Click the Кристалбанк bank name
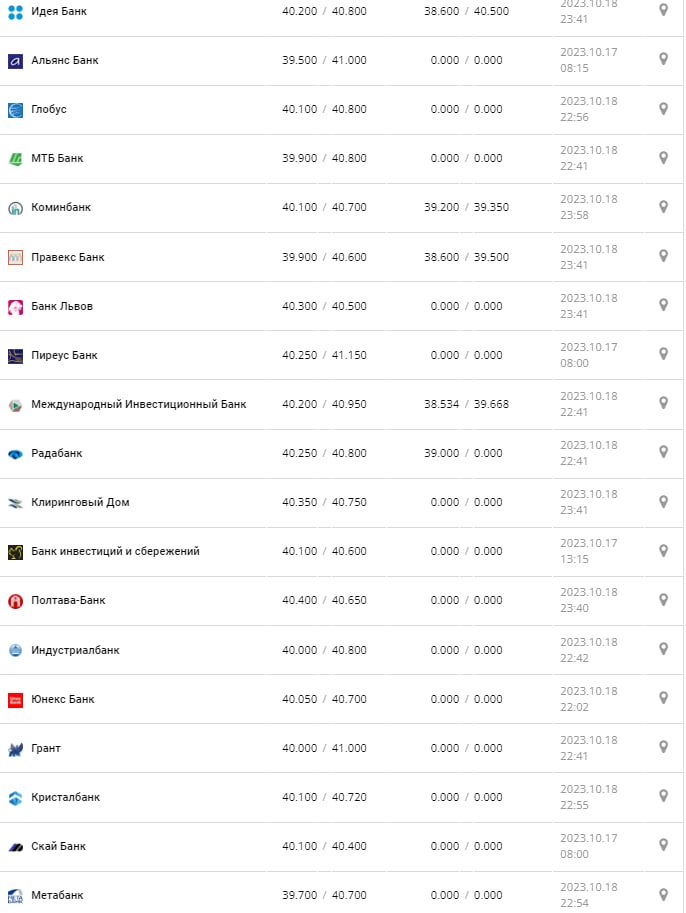The image size is (686, 913). (66, 797)
